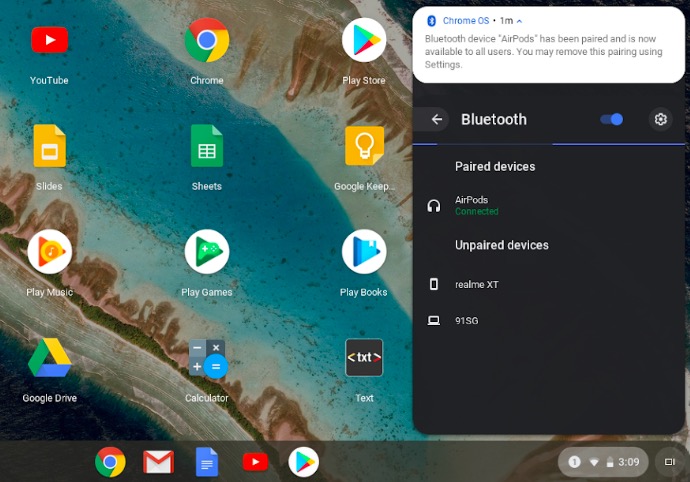Pair with realme XT device
Image resolution: width=690 pixels, height=482 pixels.
click(x=549, y=284)
